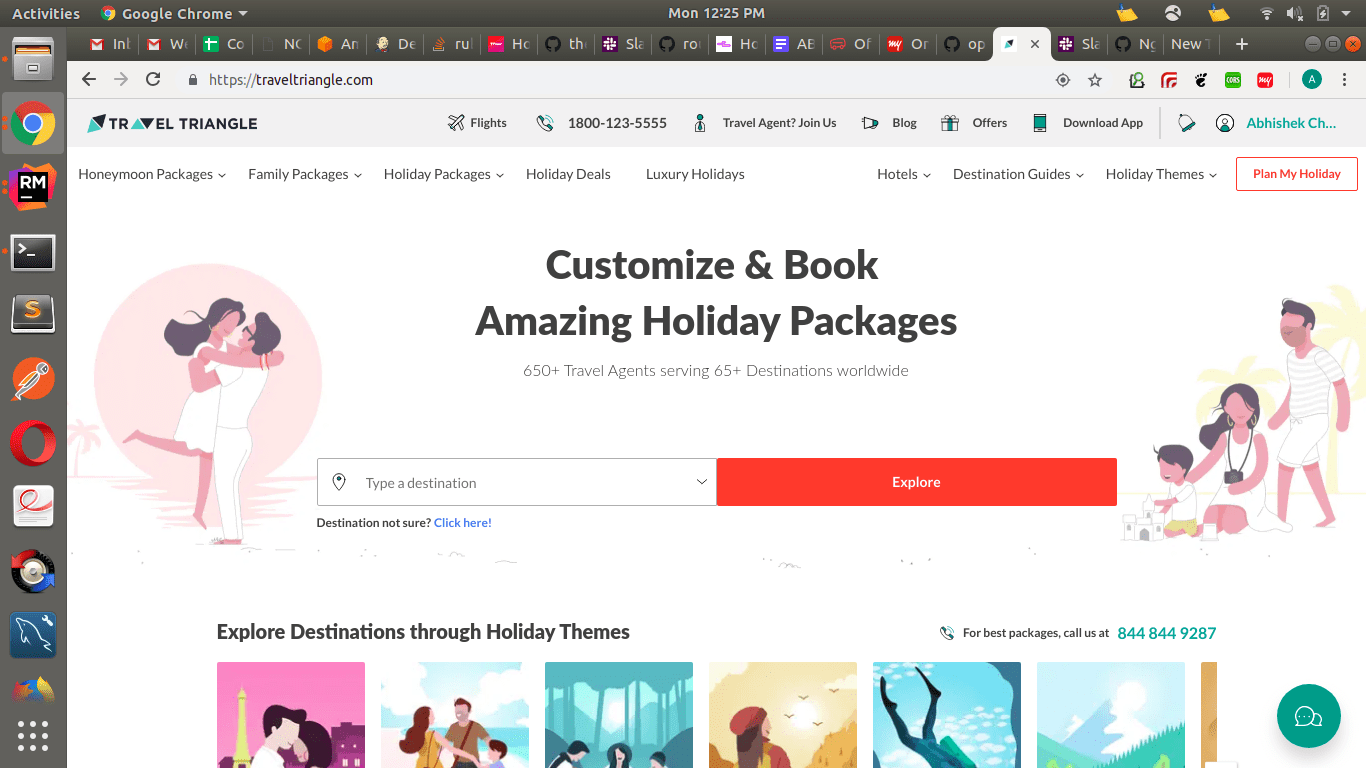Click the red MakeMyTrip extension icon
1366x768 pixels.
pos(1265,80)
